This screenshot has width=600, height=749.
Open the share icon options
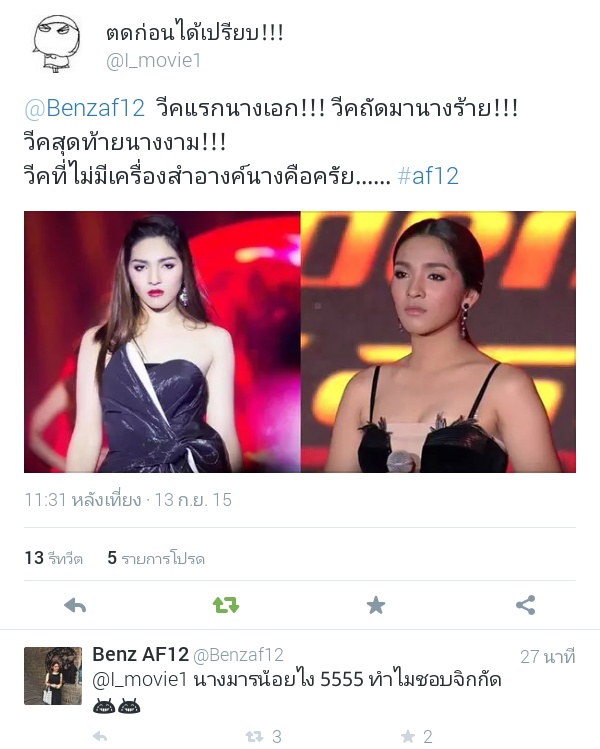525,605
